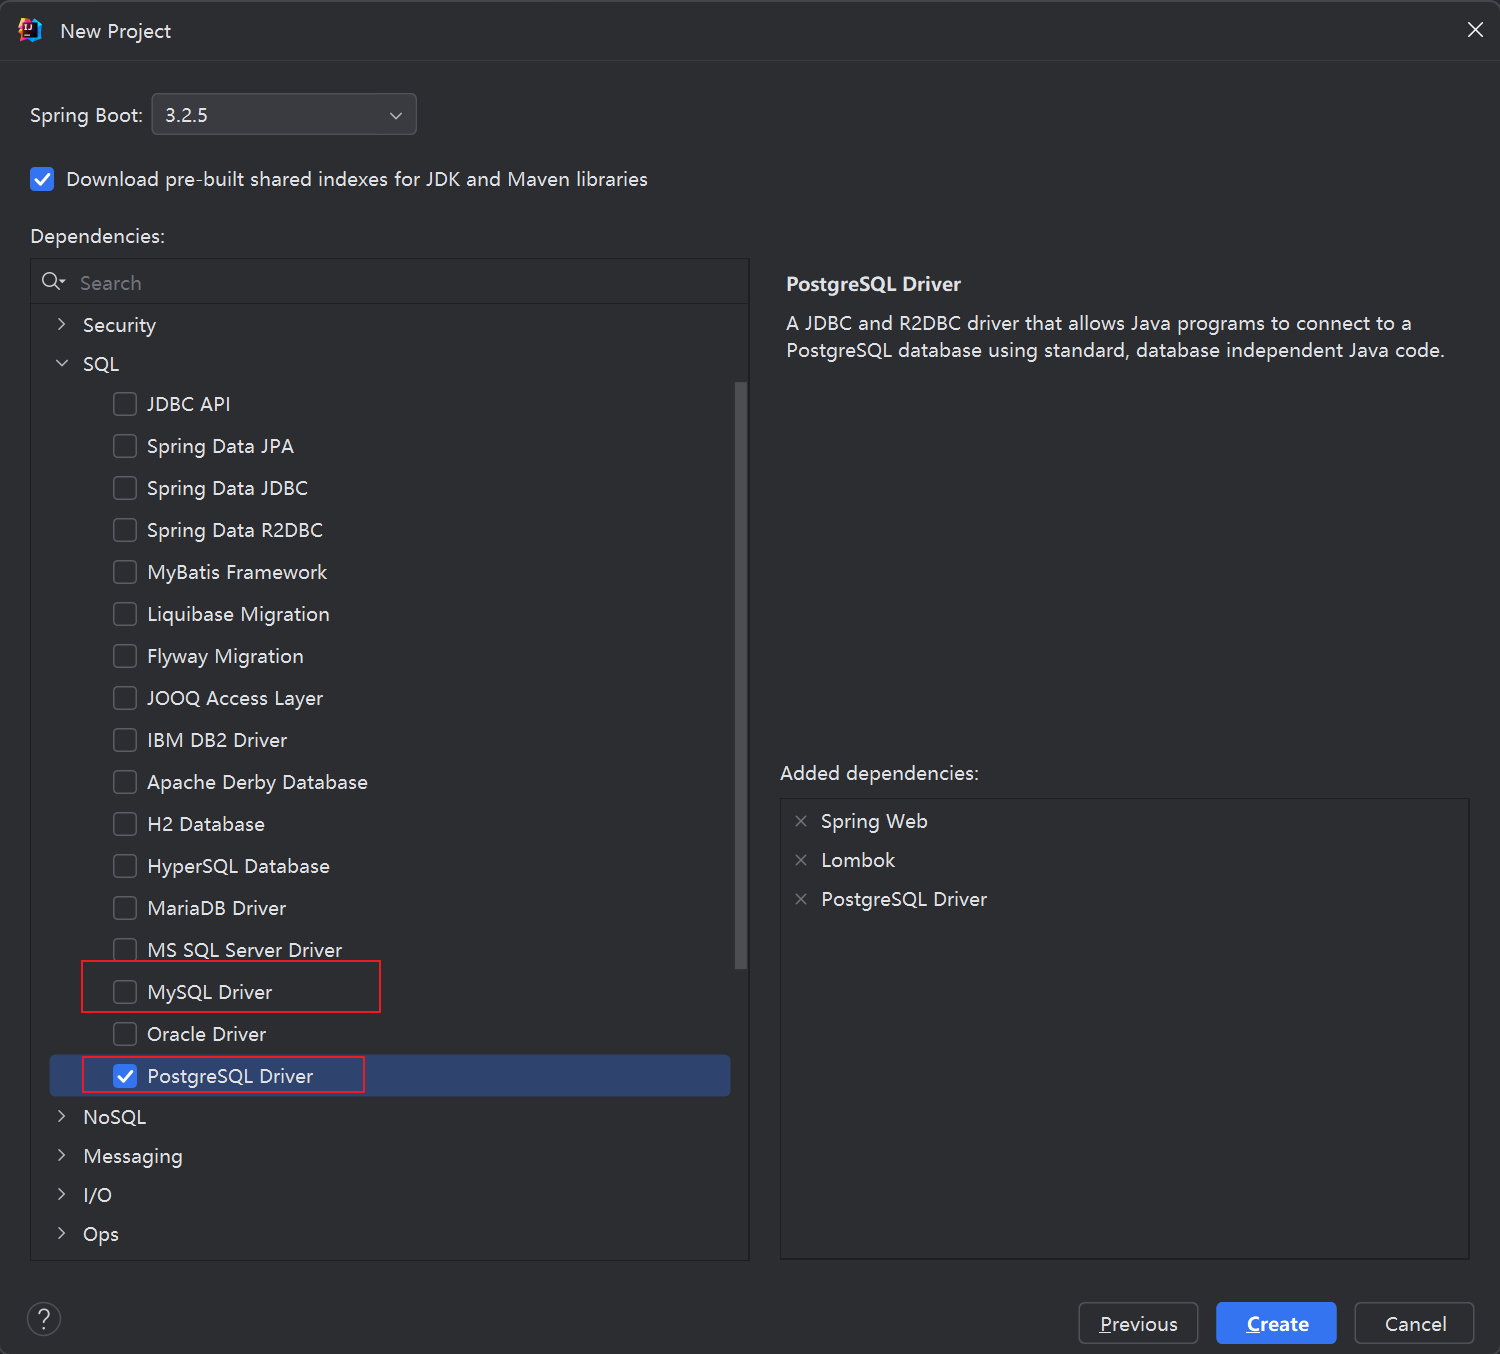Click the IntelliJ IDEA logo icon
1500x1354 pixels.
coord(30,30)
